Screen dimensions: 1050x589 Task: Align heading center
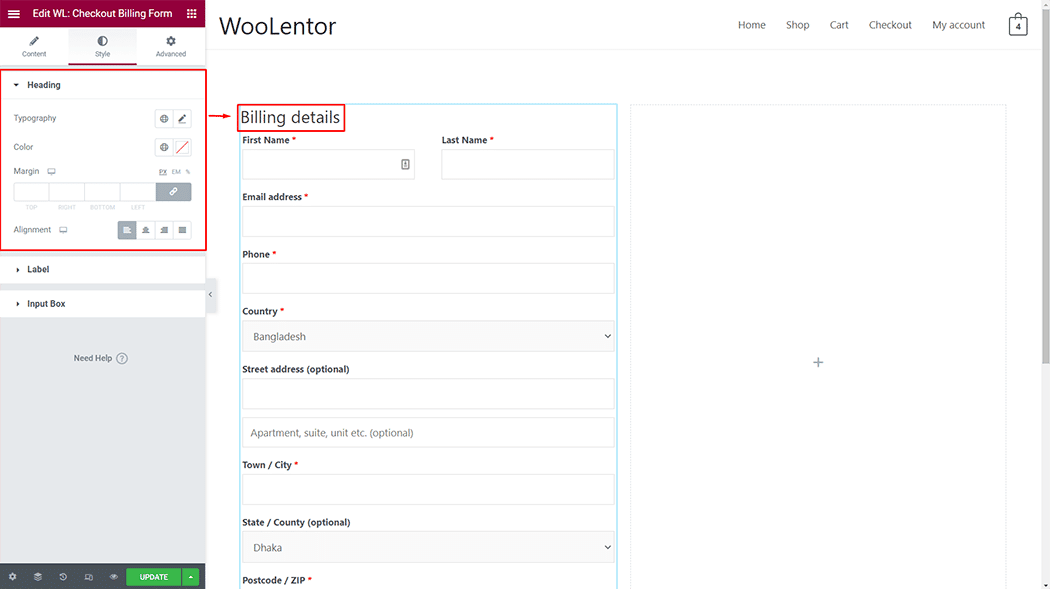click(145, 230)
